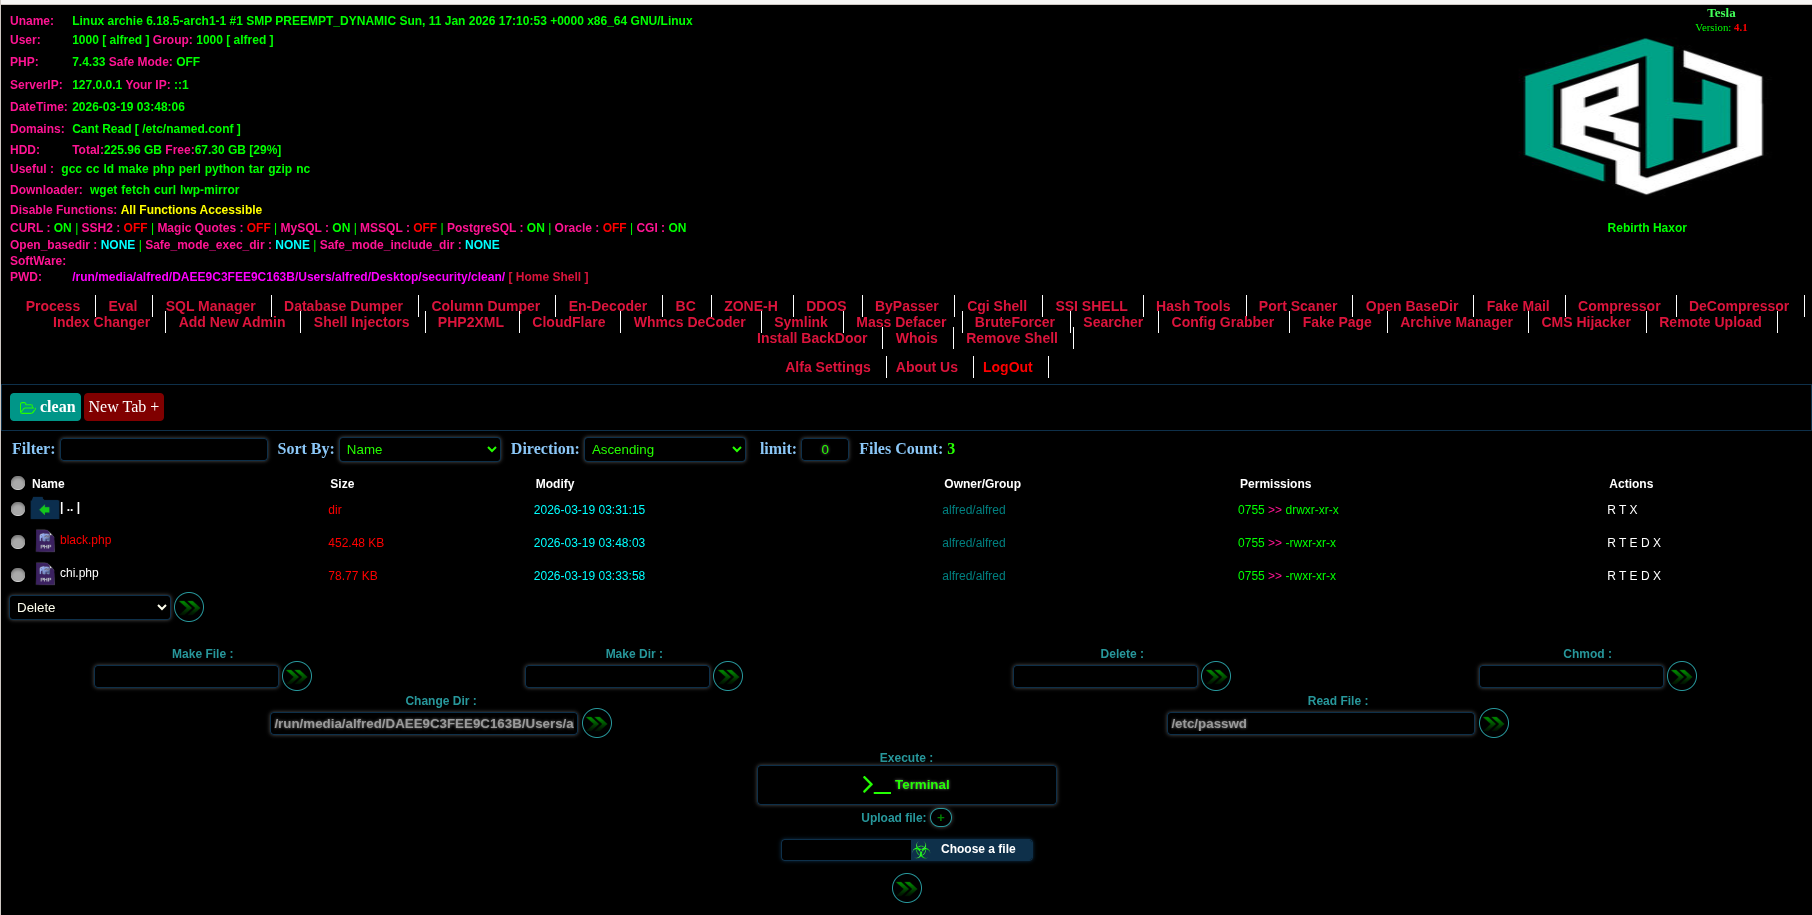Click the go arrow next to Delete dropdown

click(189, 607)
